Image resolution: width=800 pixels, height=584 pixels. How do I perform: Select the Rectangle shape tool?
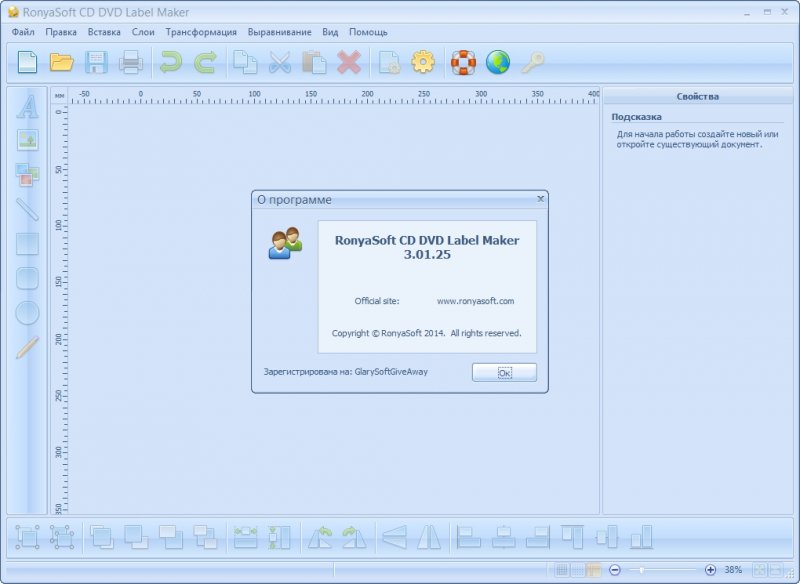(28, 244)
